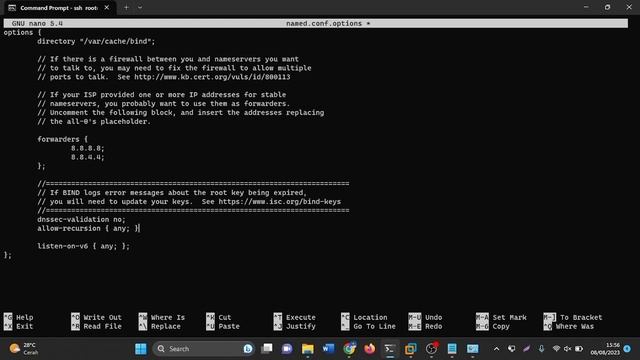Click the 8.8.8.8; forwarder entry
Screen dimensions: 640x360
pos(88,148)
